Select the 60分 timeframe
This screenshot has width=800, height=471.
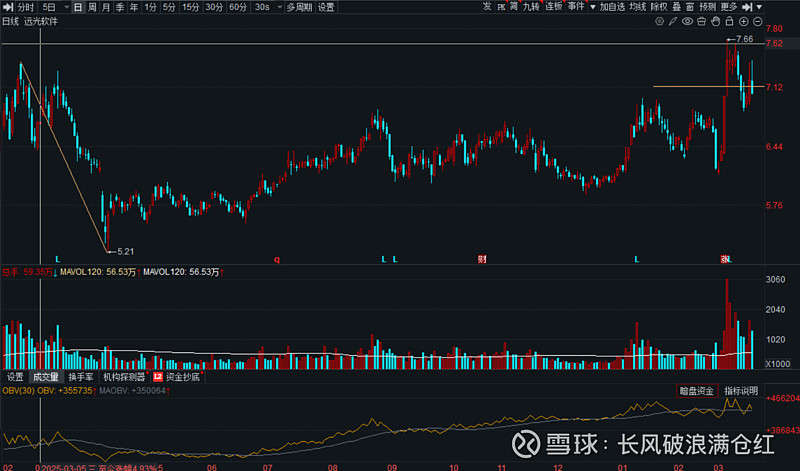tap(237, 7)
